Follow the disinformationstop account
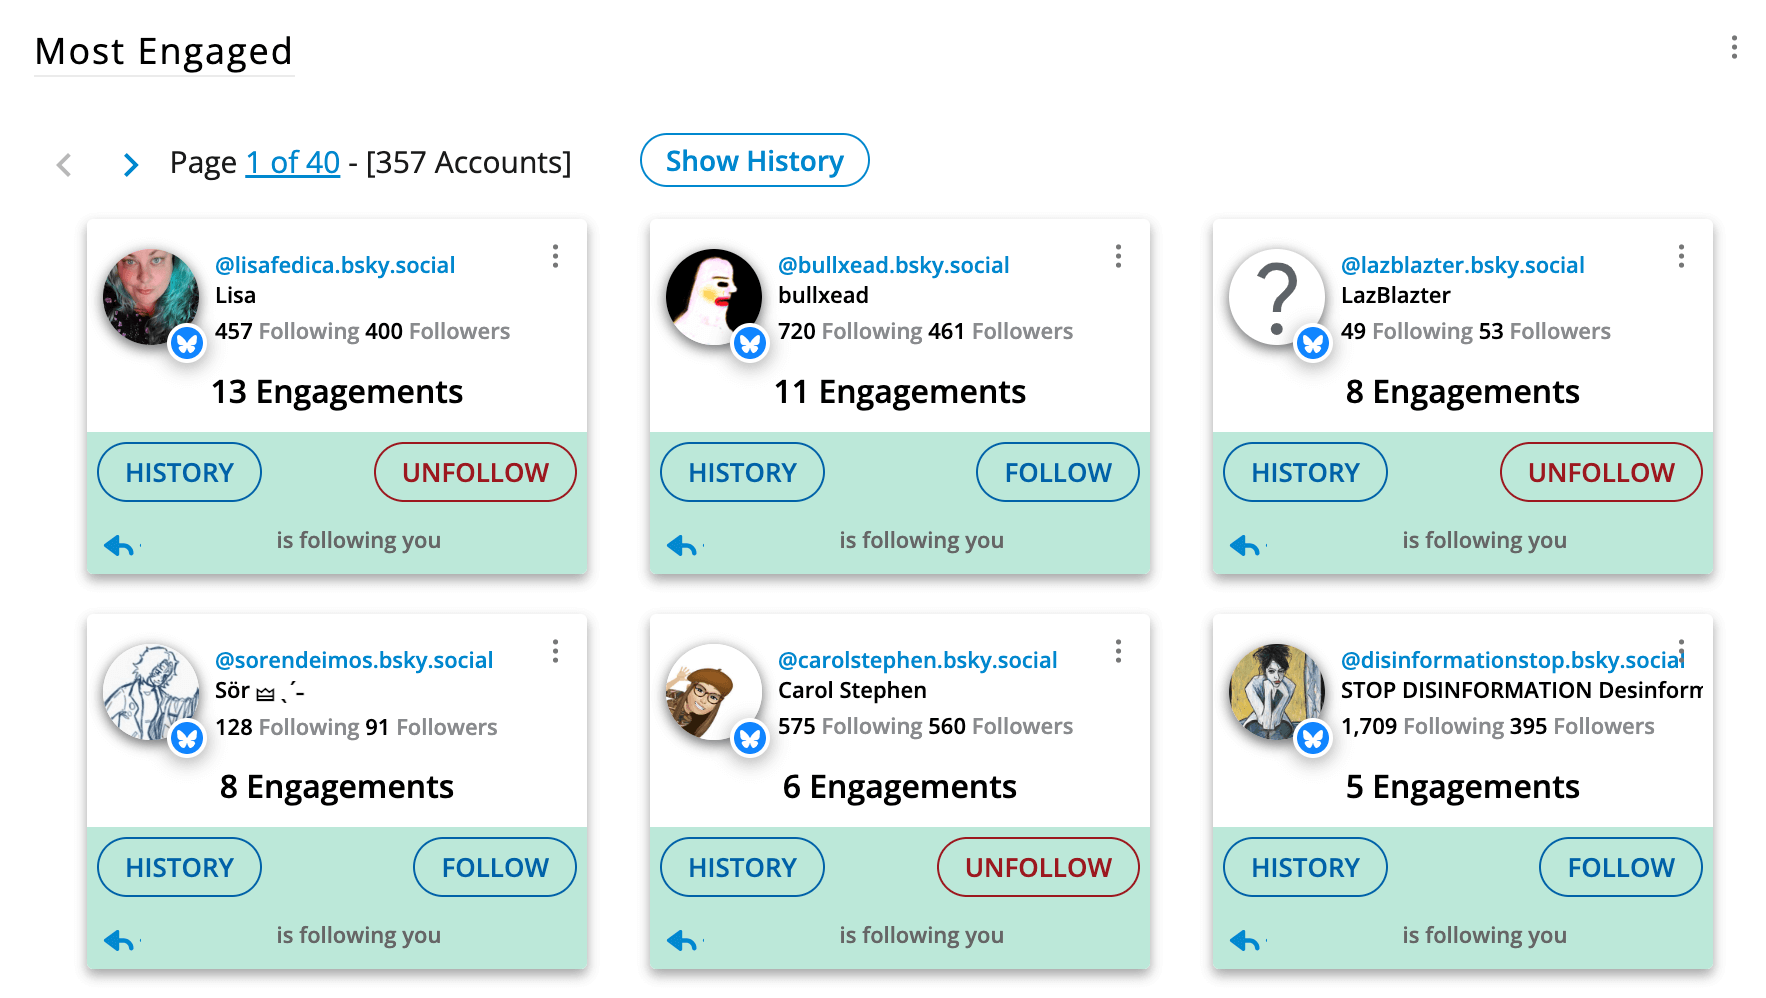 (1620, 867)
